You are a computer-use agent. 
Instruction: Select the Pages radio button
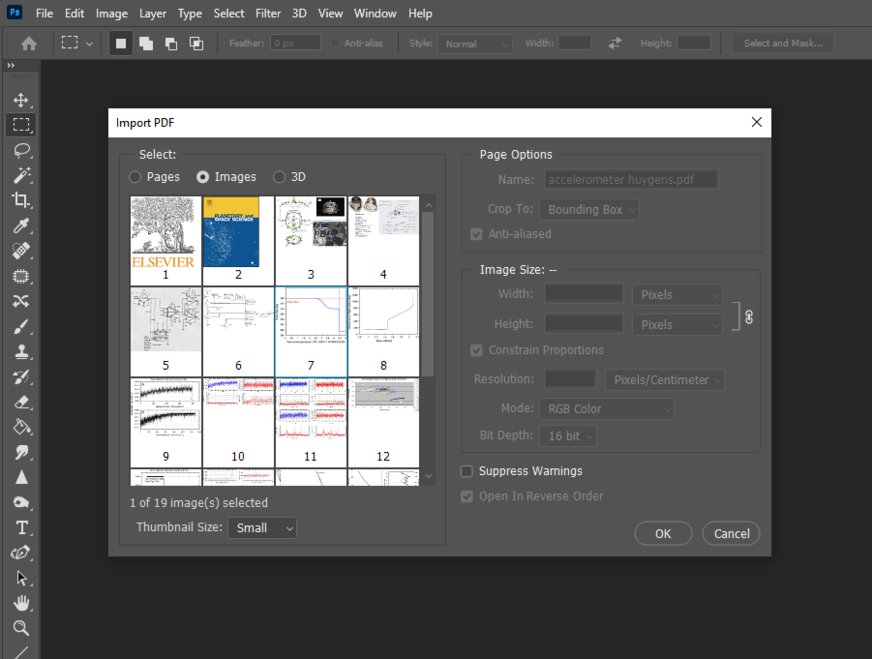[x=136, y=177]
